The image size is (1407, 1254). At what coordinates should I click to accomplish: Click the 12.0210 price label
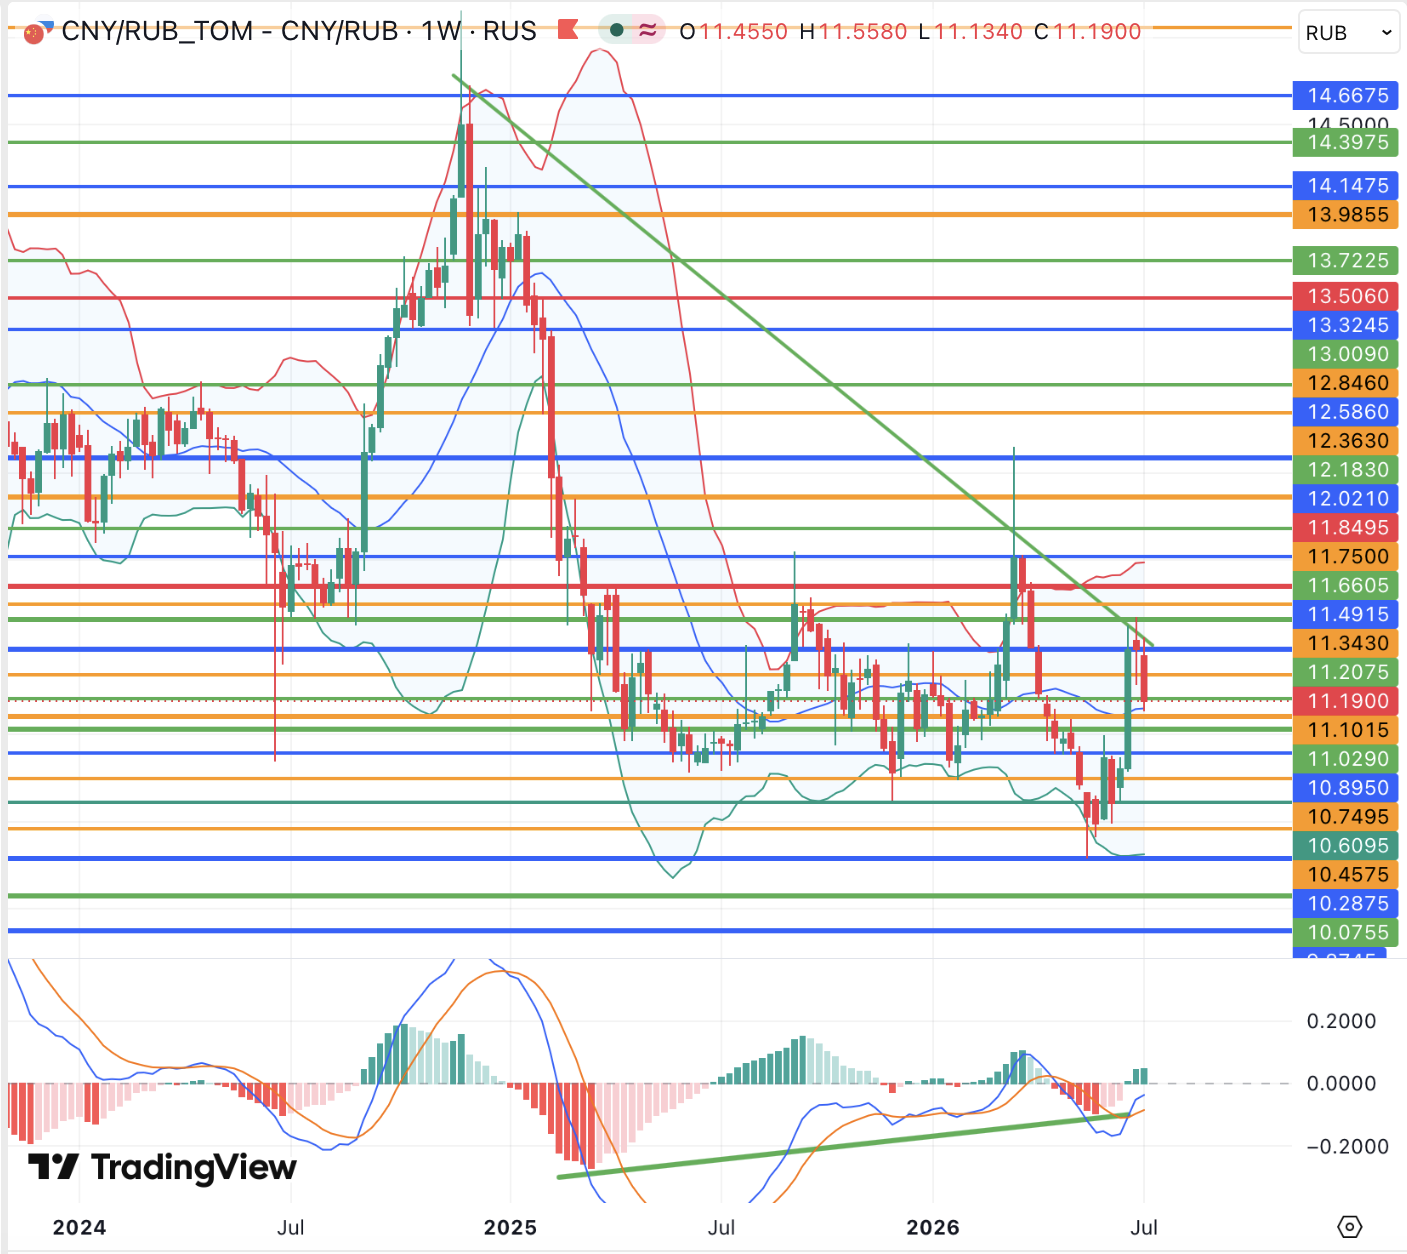[x=1346, y=499]
